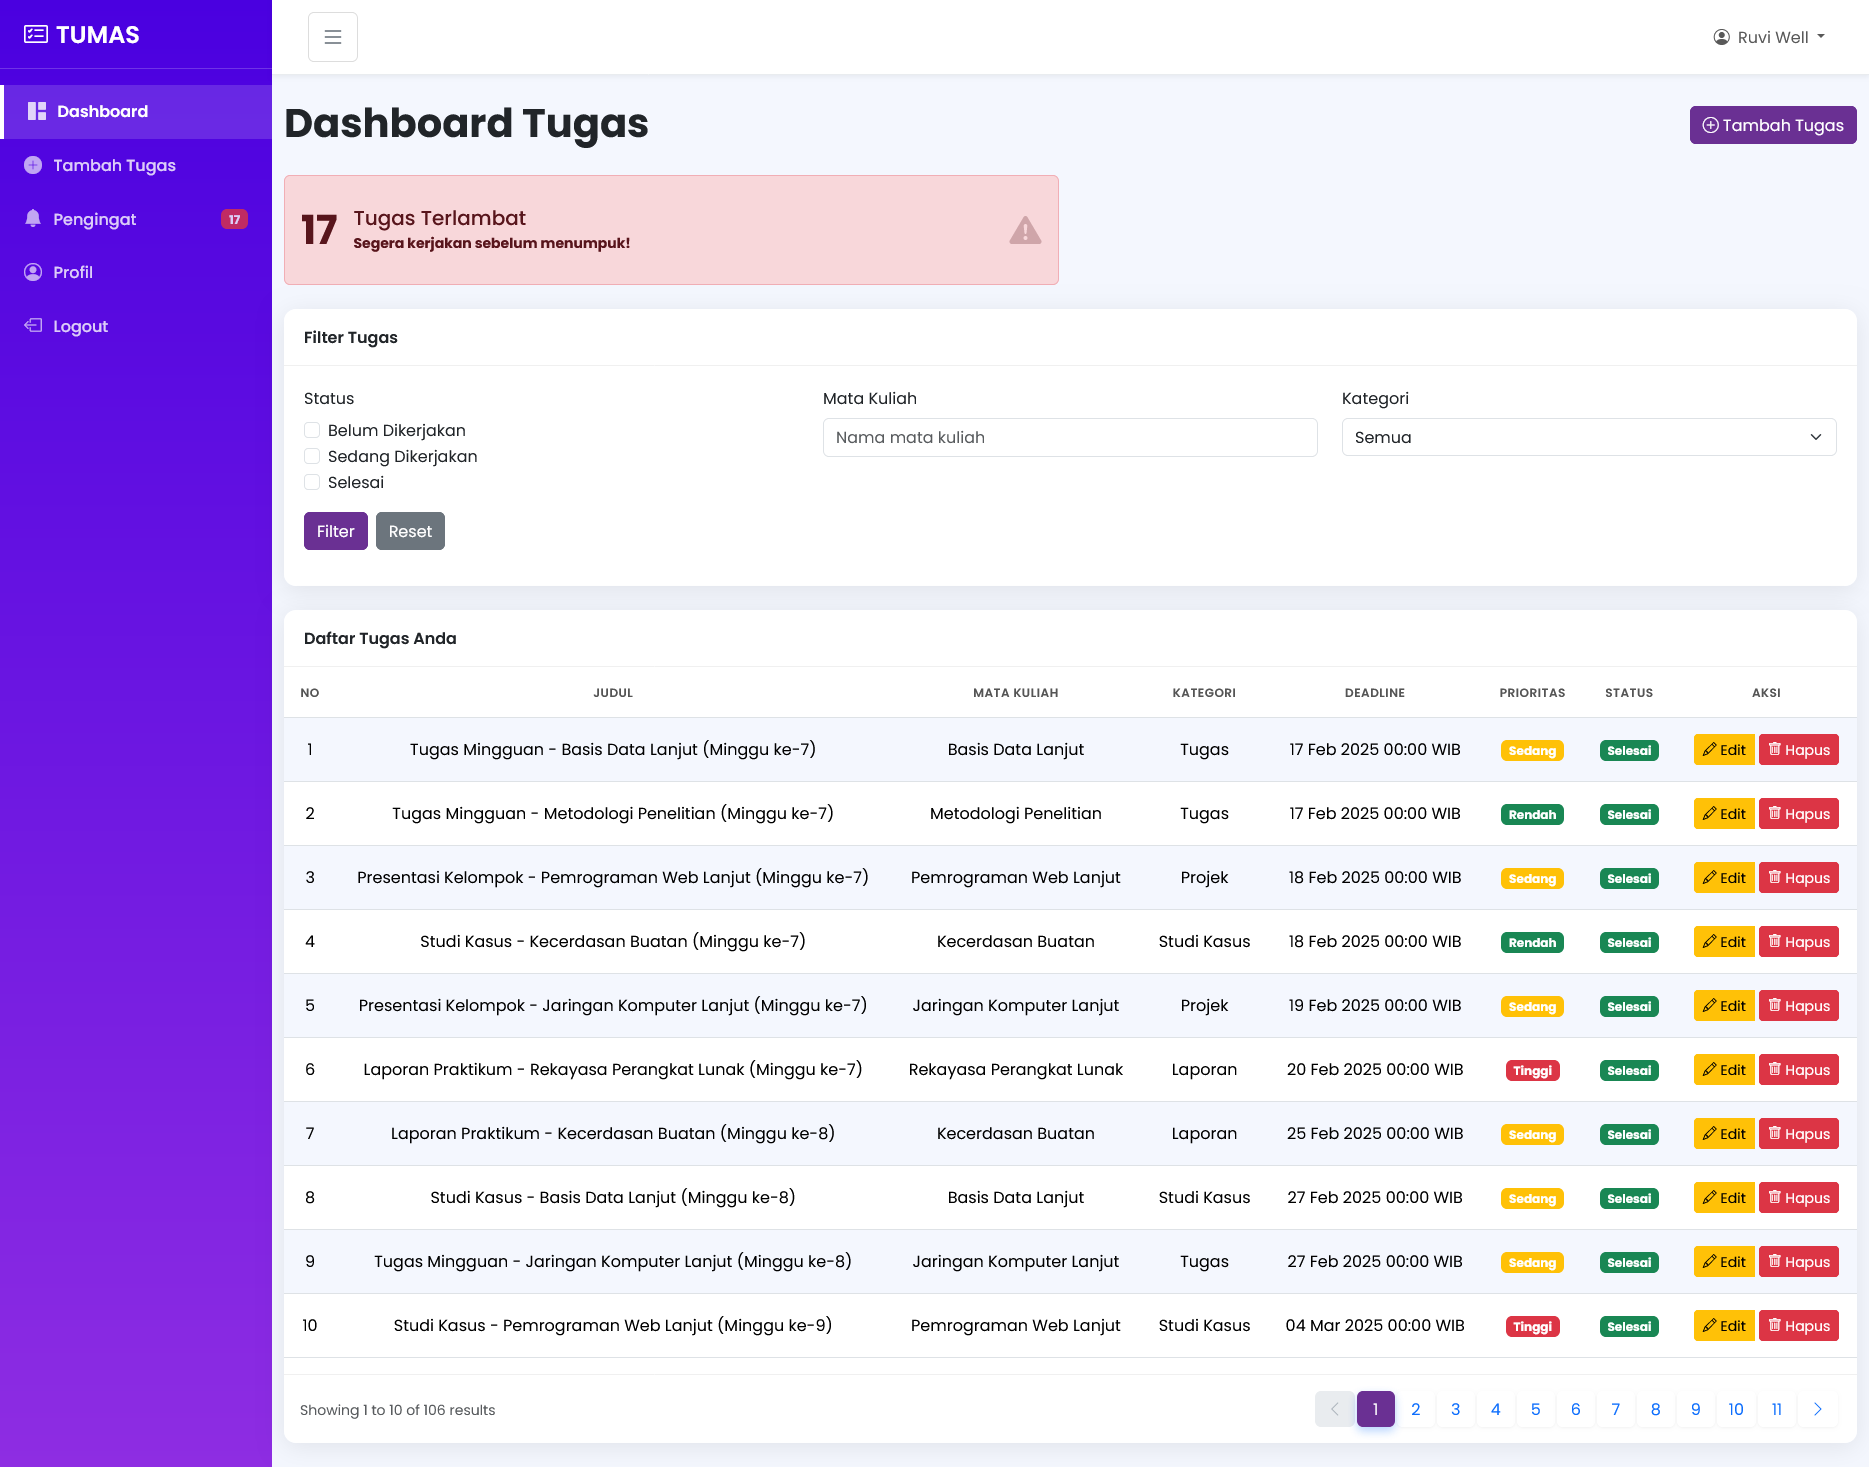Click the TUMAS logo icon
The width and height of the screenshot is (1869, 1467).
pos(36,35)
